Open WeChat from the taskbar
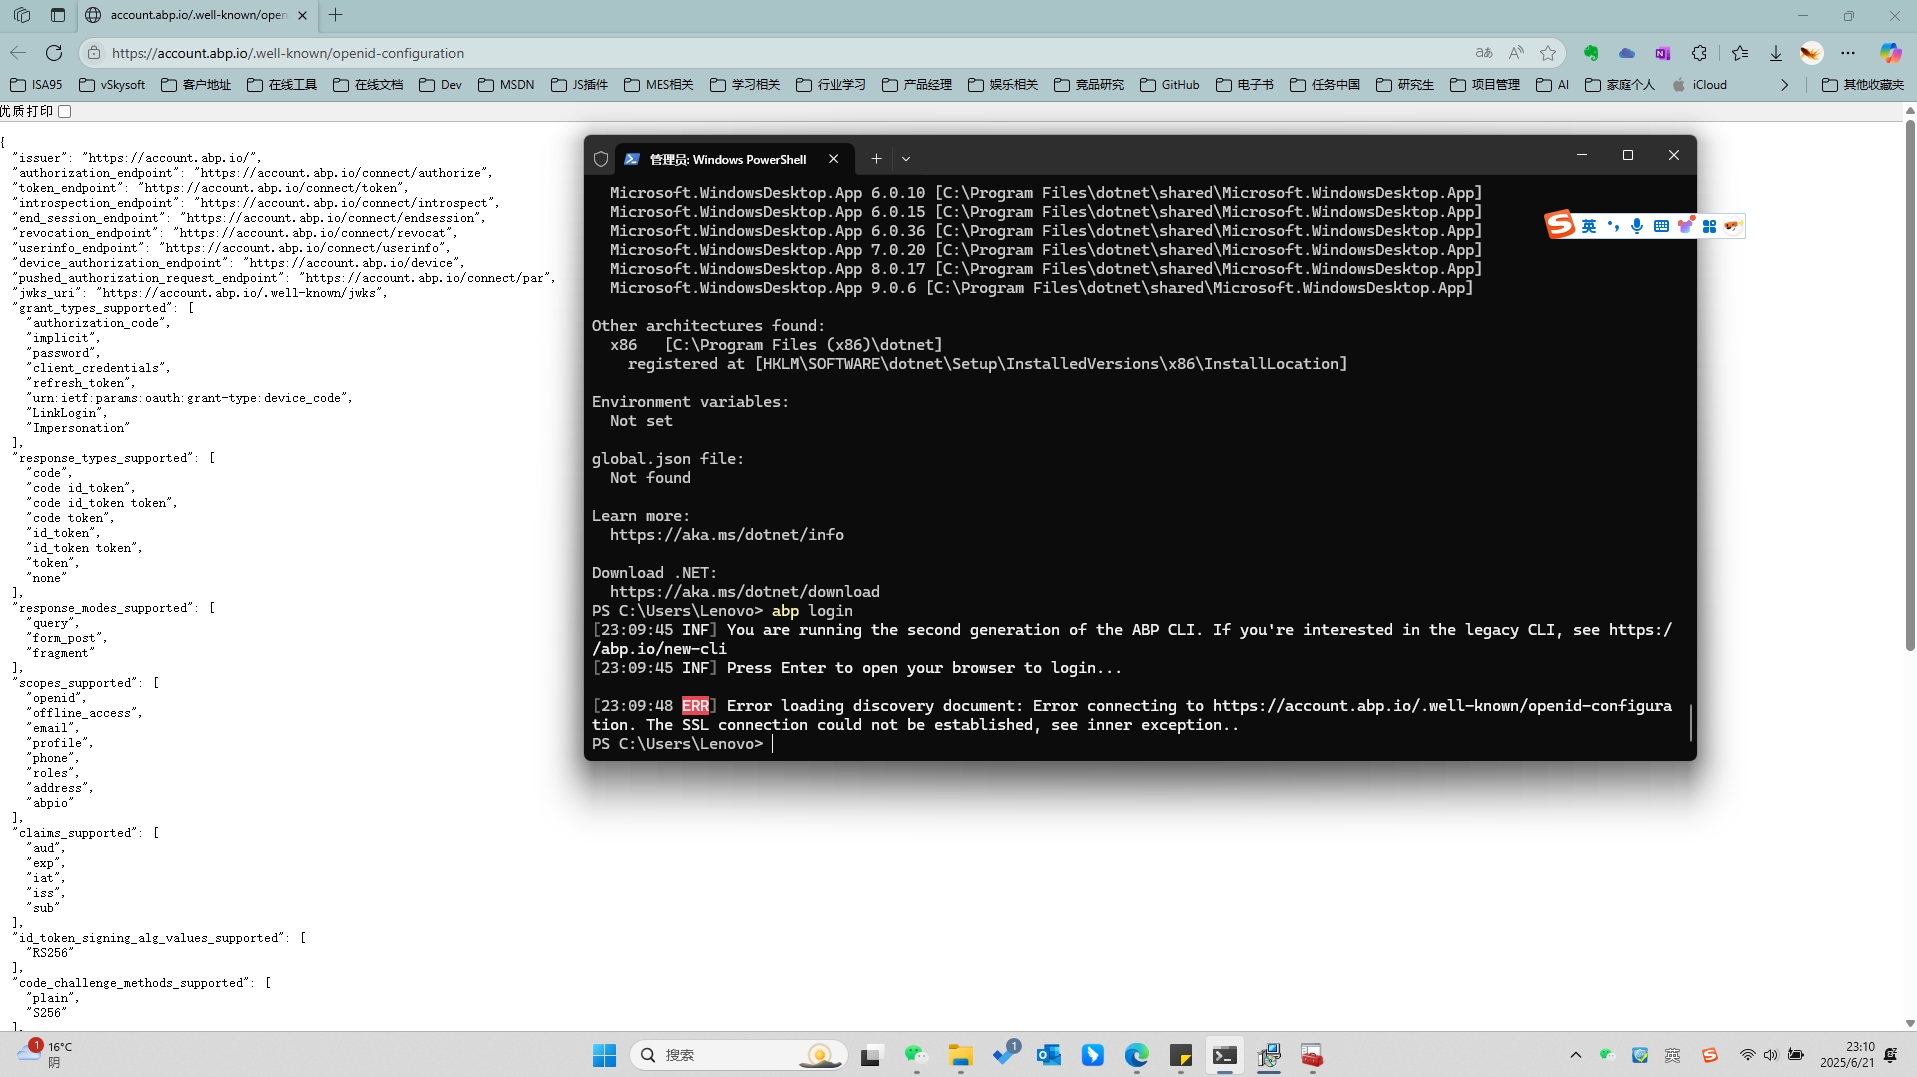This screenshot has height=1077, width=1917. 916,1055
